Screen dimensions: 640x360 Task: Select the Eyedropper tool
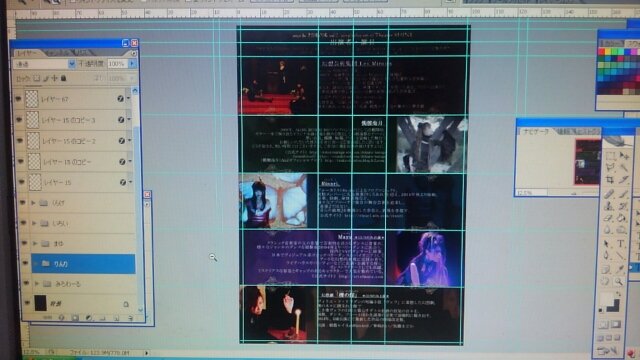pos(620,269)
